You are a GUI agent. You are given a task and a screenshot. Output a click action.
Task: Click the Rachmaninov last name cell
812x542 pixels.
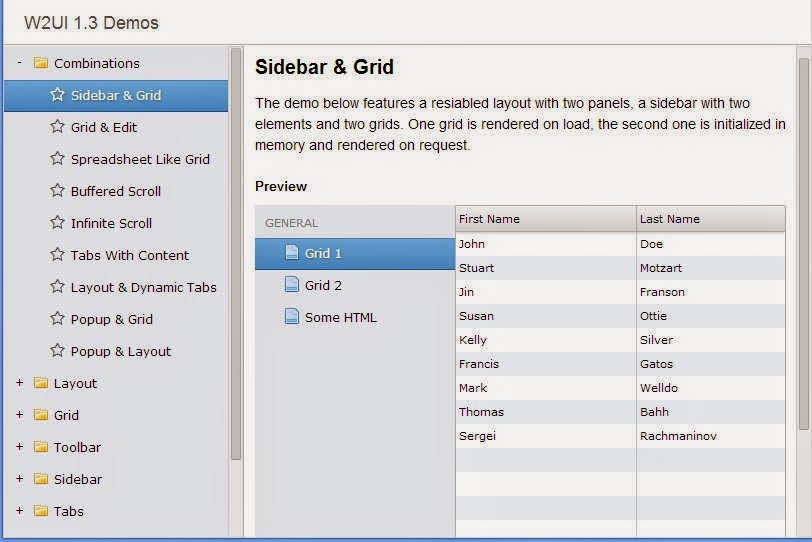tap(711, 436)
